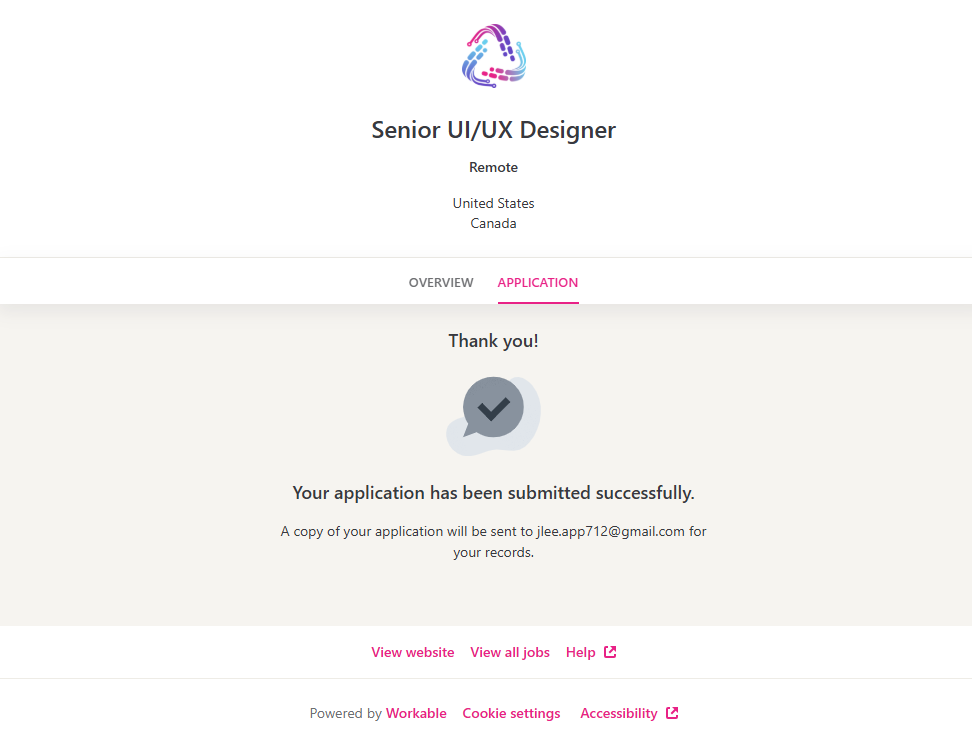Screen dimensions: 972x747
Task: Click the Thank you! heading
Action: 493,341
